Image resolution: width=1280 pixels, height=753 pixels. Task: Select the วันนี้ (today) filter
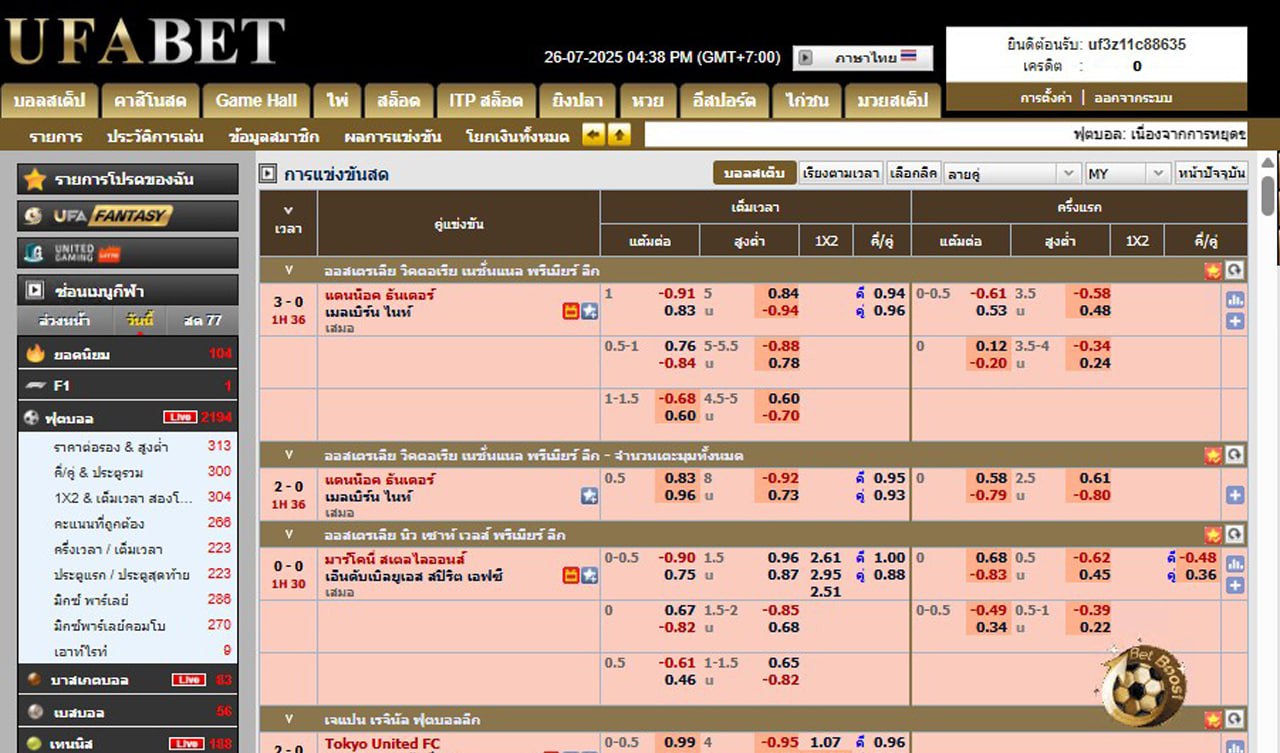(140, 321)
